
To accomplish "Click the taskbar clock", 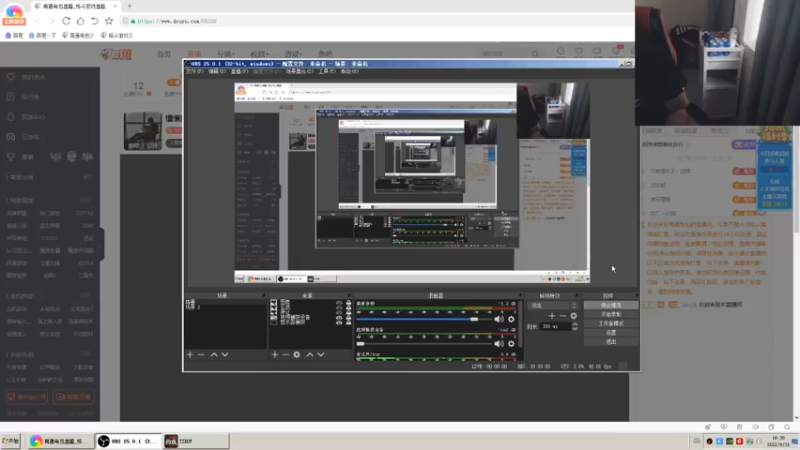I will tap(779, 441).
